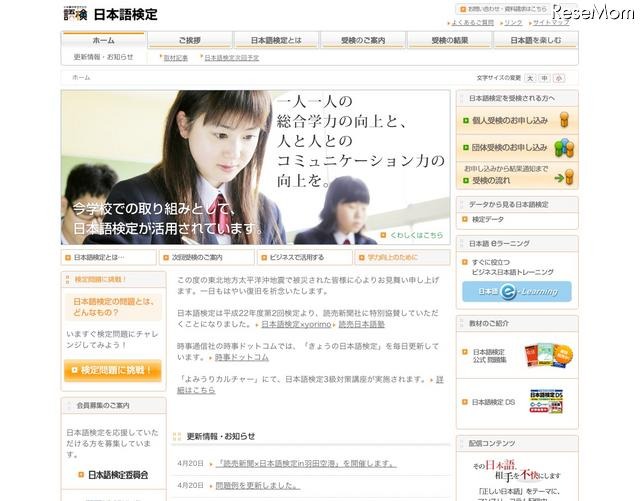This screenshot has height=501, width=640.
Task: Set text size to 中 (medium)
Action: pos(544,77)
